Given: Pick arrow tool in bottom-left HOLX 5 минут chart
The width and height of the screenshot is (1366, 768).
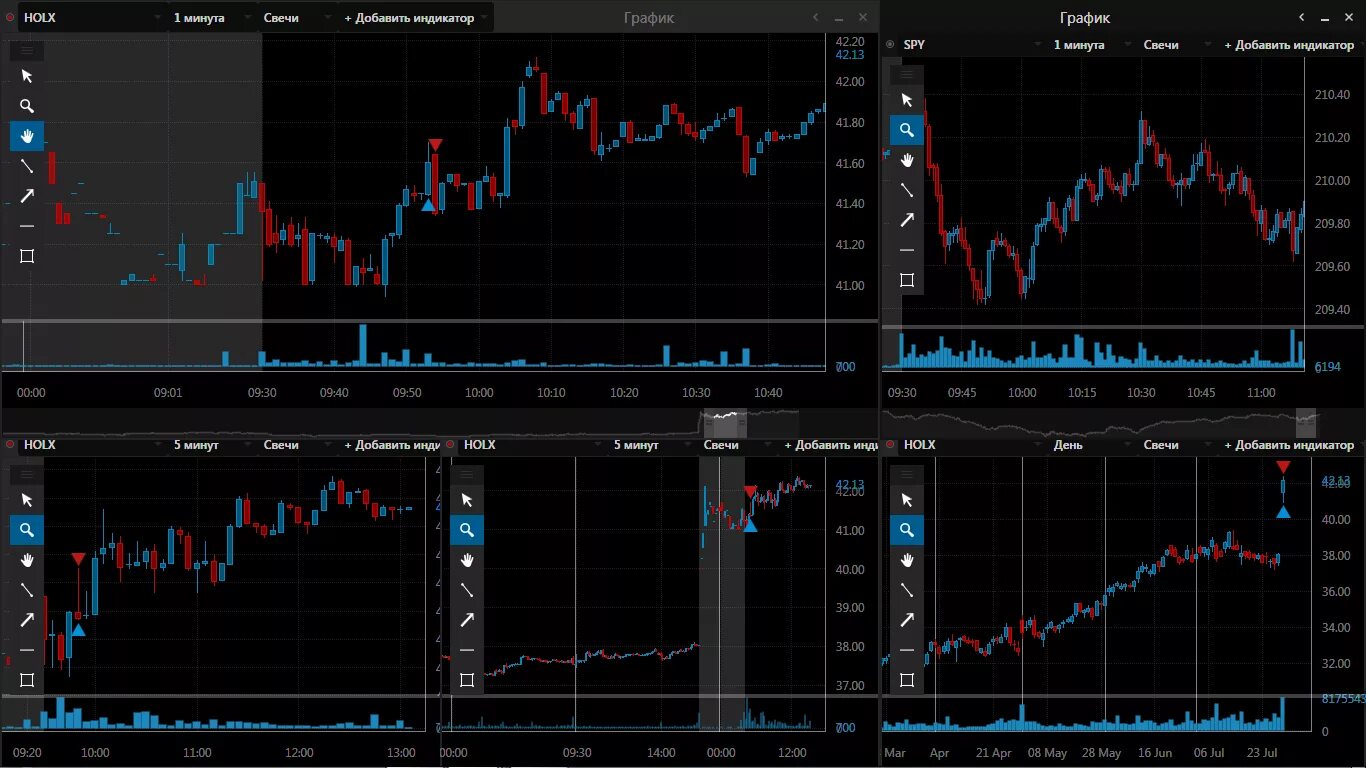Looking at the screenshot, I should [27, 620].
